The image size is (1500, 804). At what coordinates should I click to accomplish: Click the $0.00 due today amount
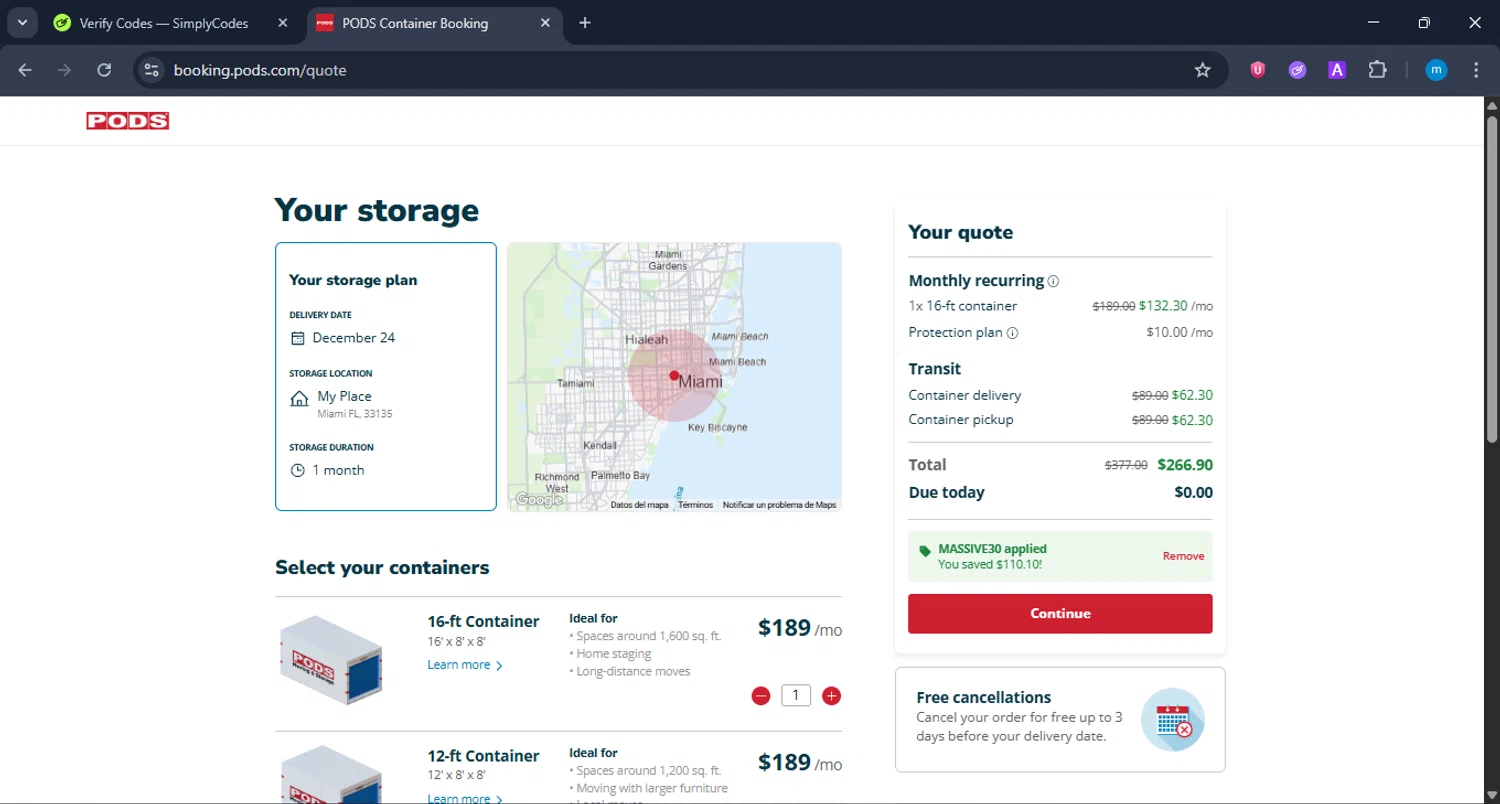(x=1194, y=492)
